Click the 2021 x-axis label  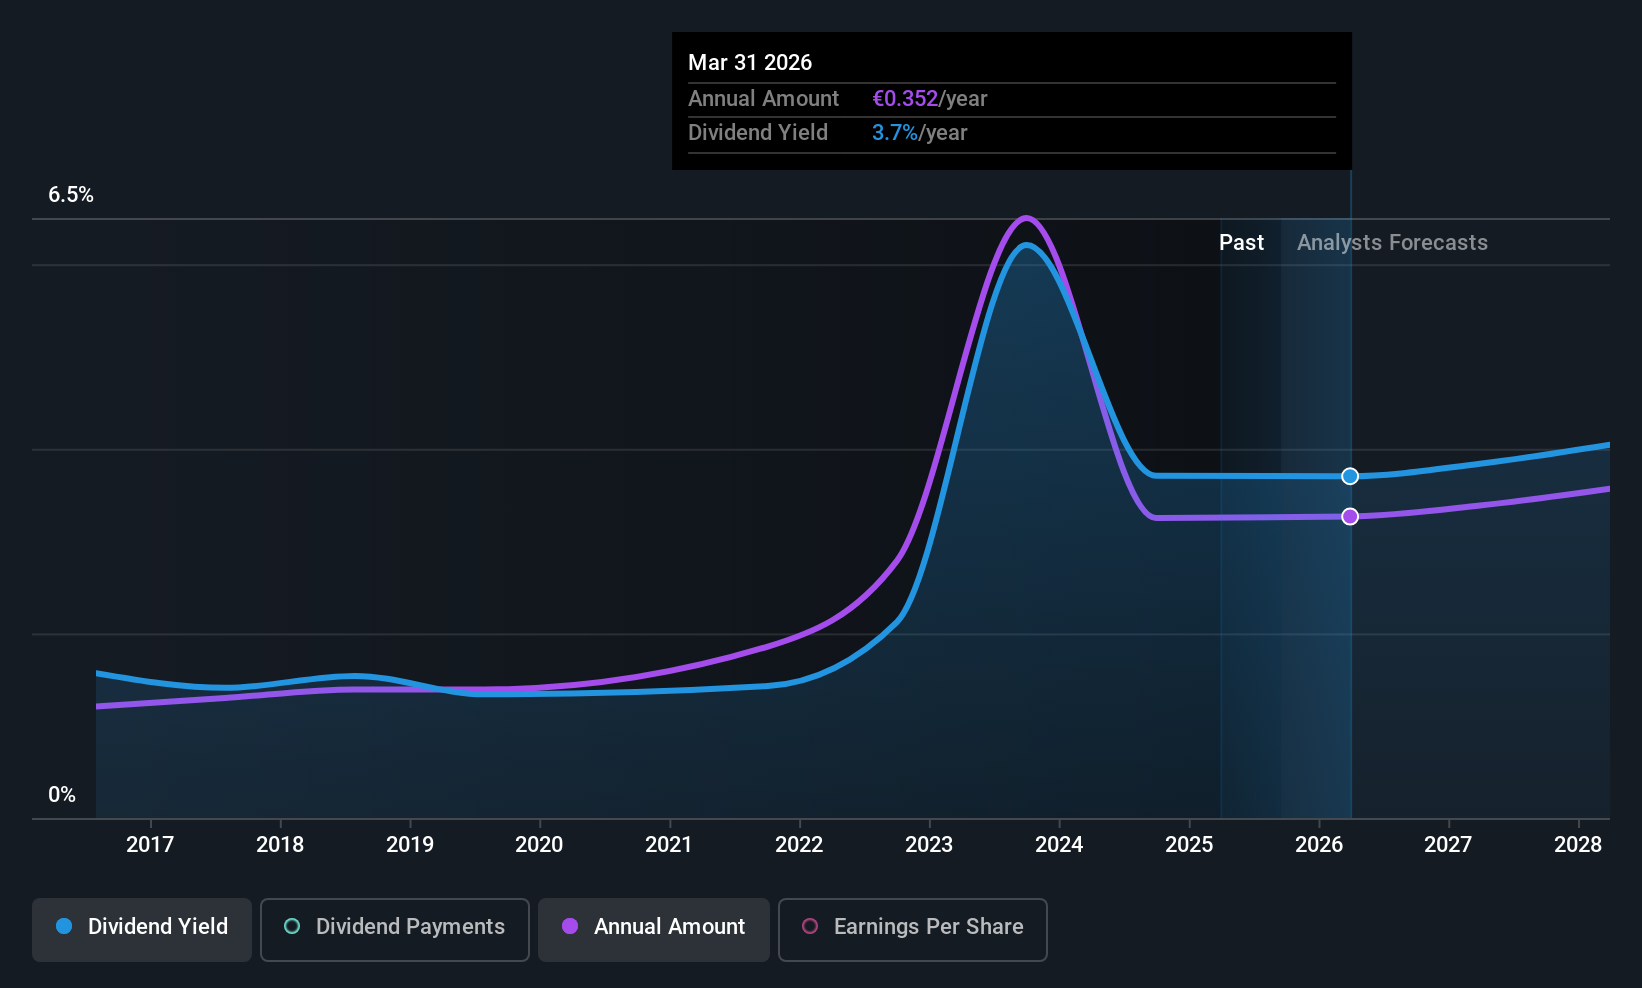(x=669, y=844)
